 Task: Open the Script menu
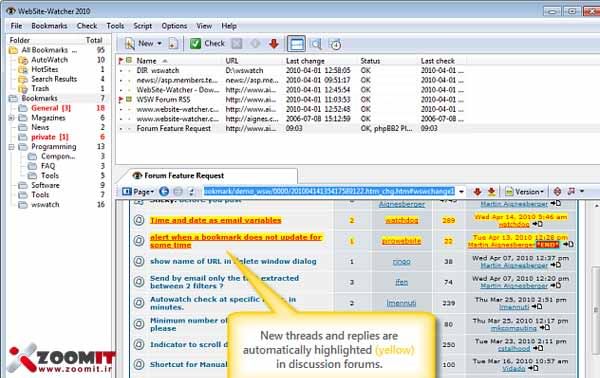pyautogui.click(x=142, y=26)
